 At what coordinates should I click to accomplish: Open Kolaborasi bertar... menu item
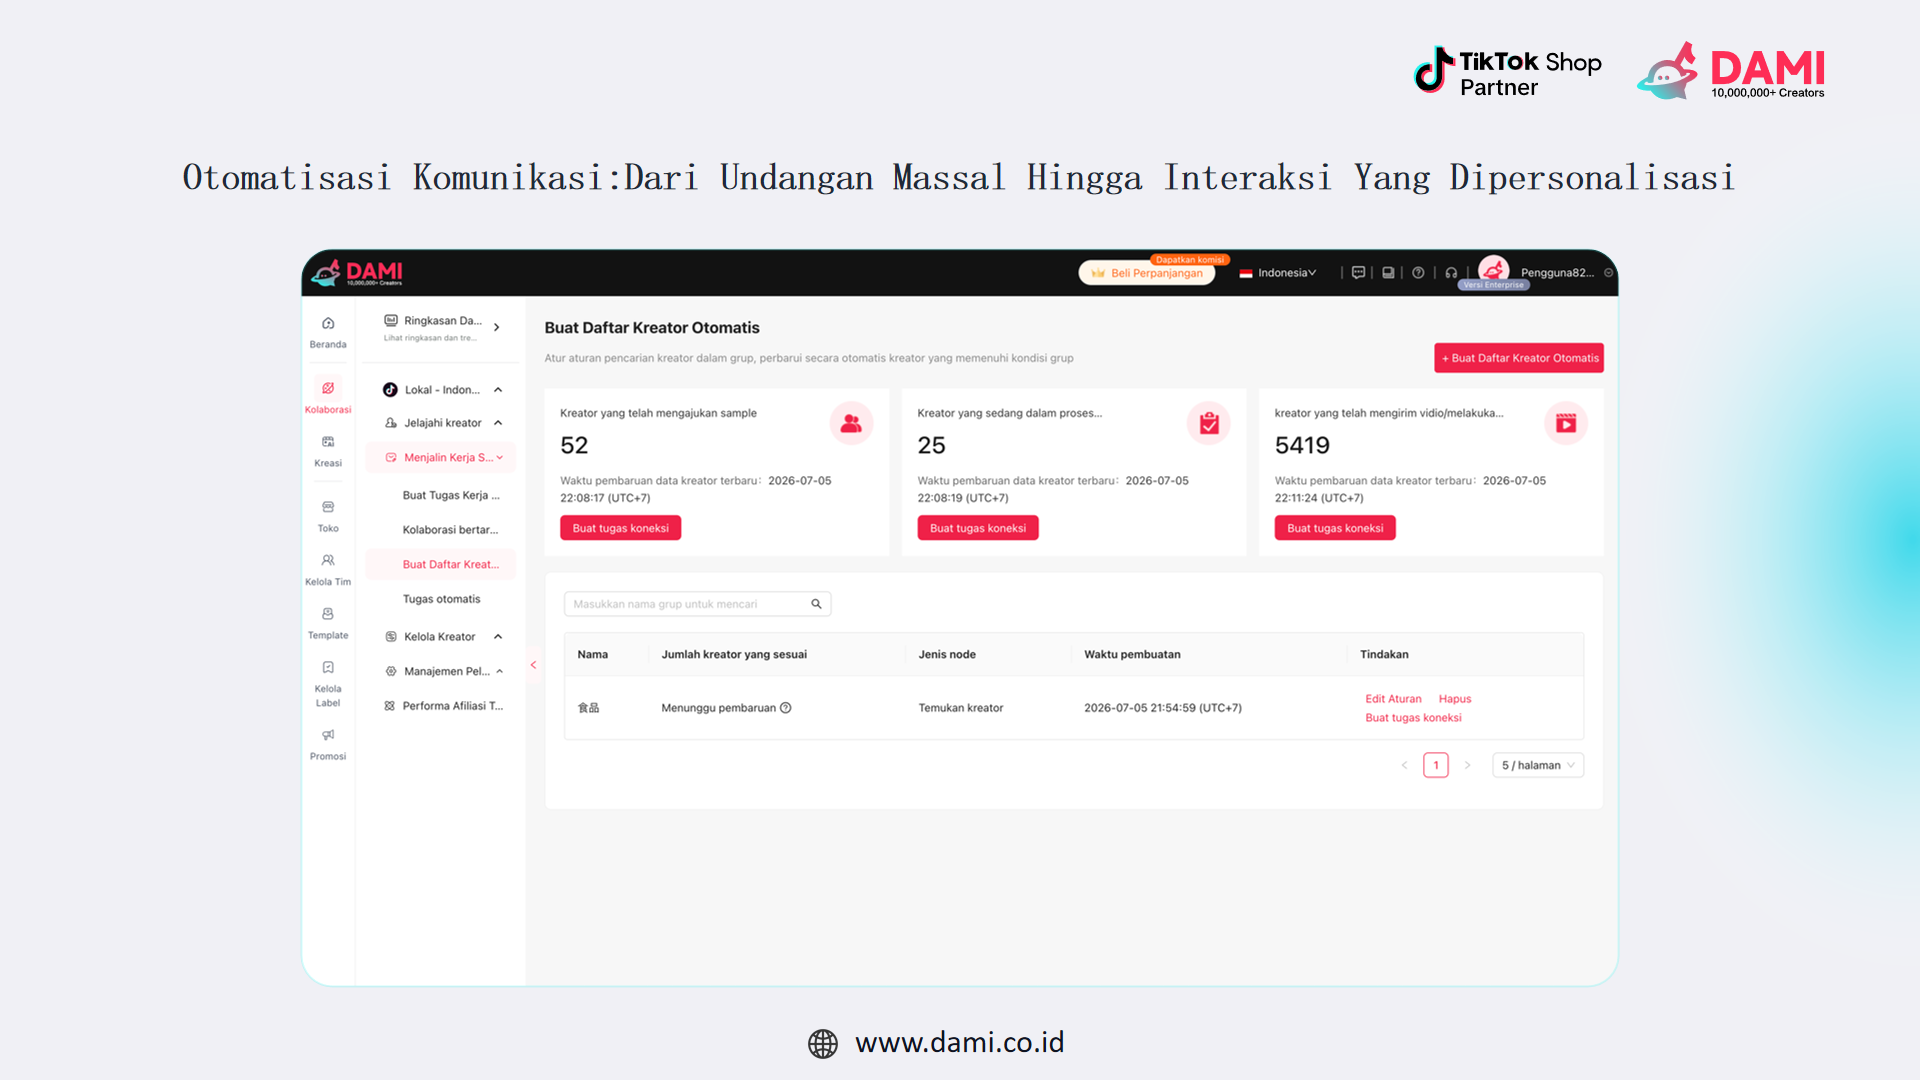point(450,530)
